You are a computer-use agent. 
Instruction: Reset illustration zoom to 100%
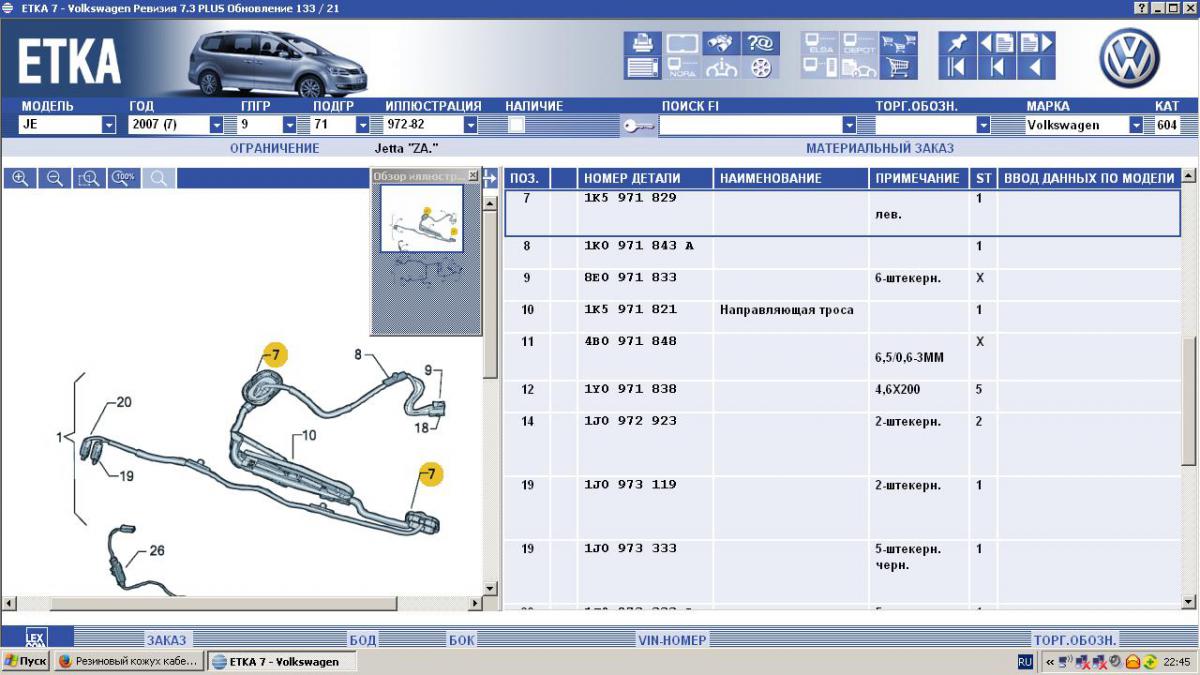(124, 178)
